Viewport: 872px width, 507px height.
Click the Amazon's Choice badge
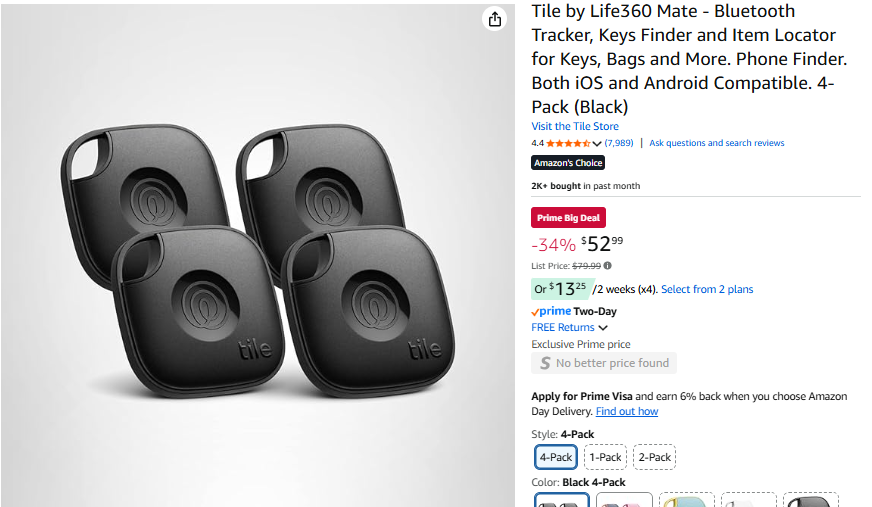click(568, 163)
